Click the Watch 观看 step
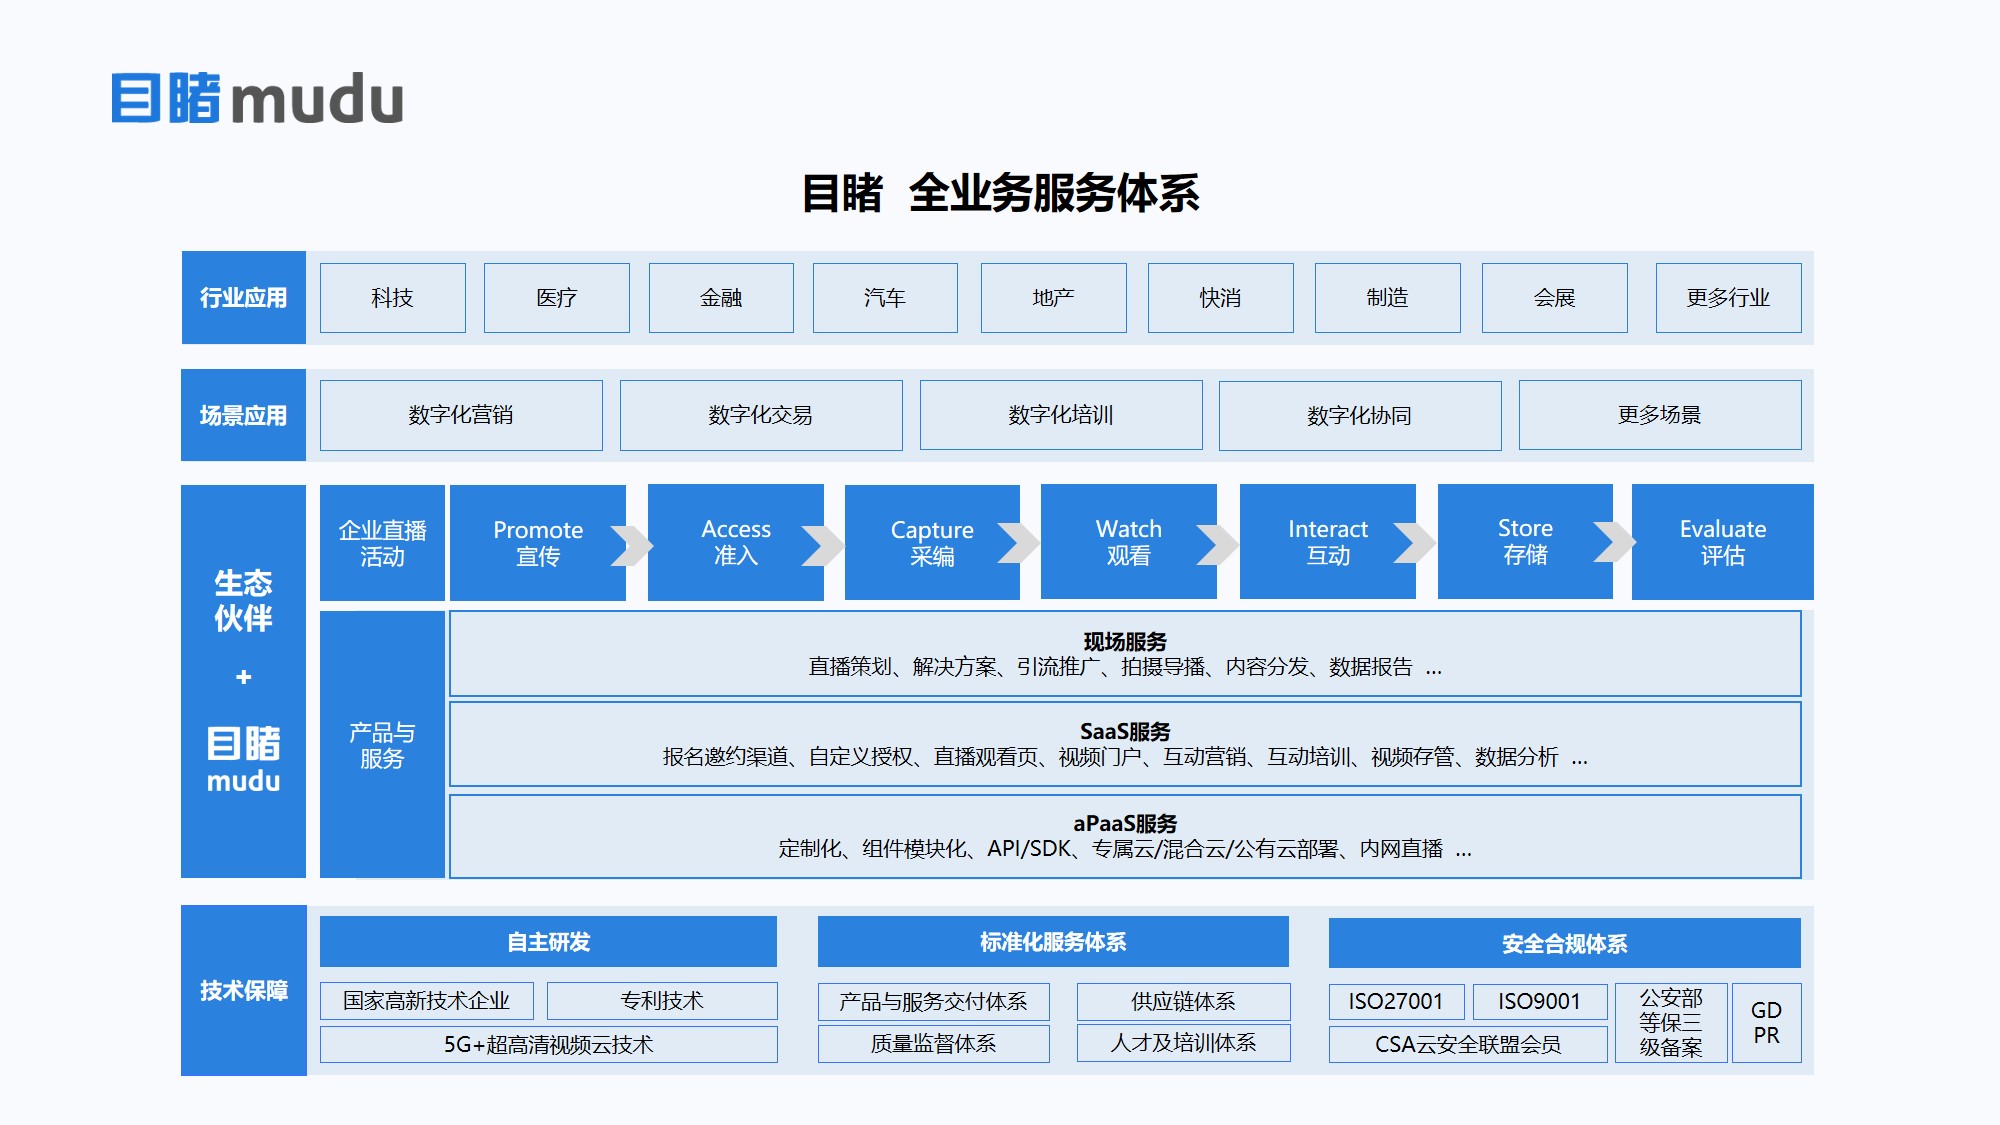Image resolution: width=2000 pixels, height=1125 pixels. (x=1129, y=542)
